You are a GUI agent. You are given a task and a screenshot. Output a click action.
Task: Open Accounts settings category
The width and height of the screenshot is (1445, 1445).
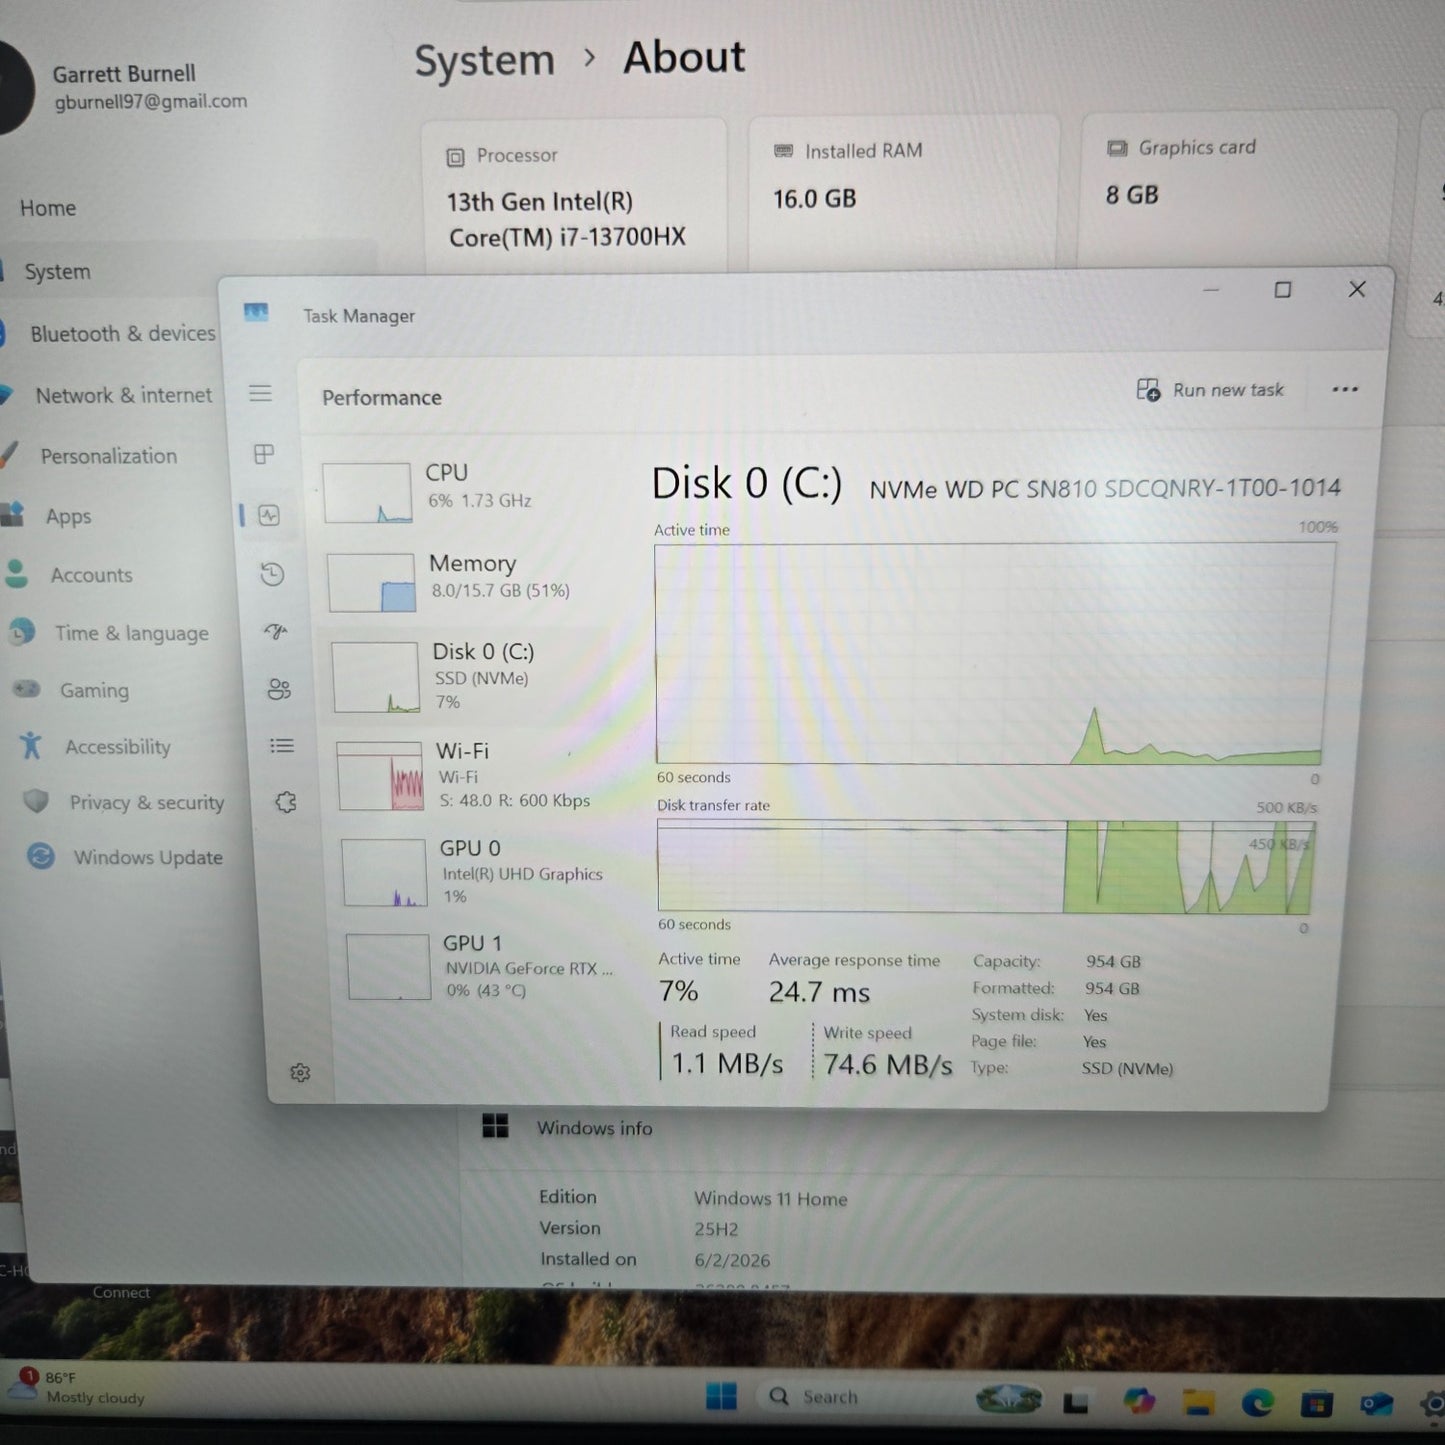click(91, 575)
